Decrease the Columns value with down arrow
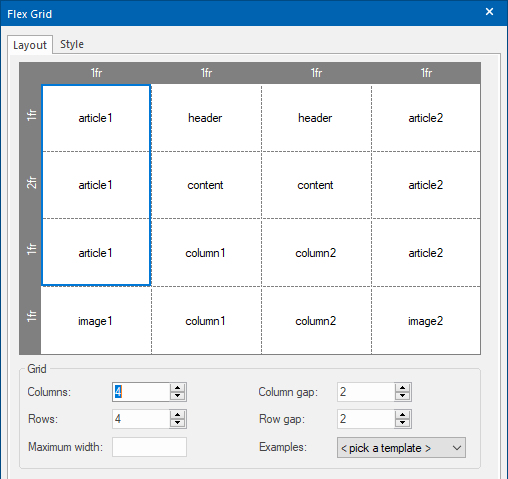The image size is (508, 479). click(x=177, y=396)
